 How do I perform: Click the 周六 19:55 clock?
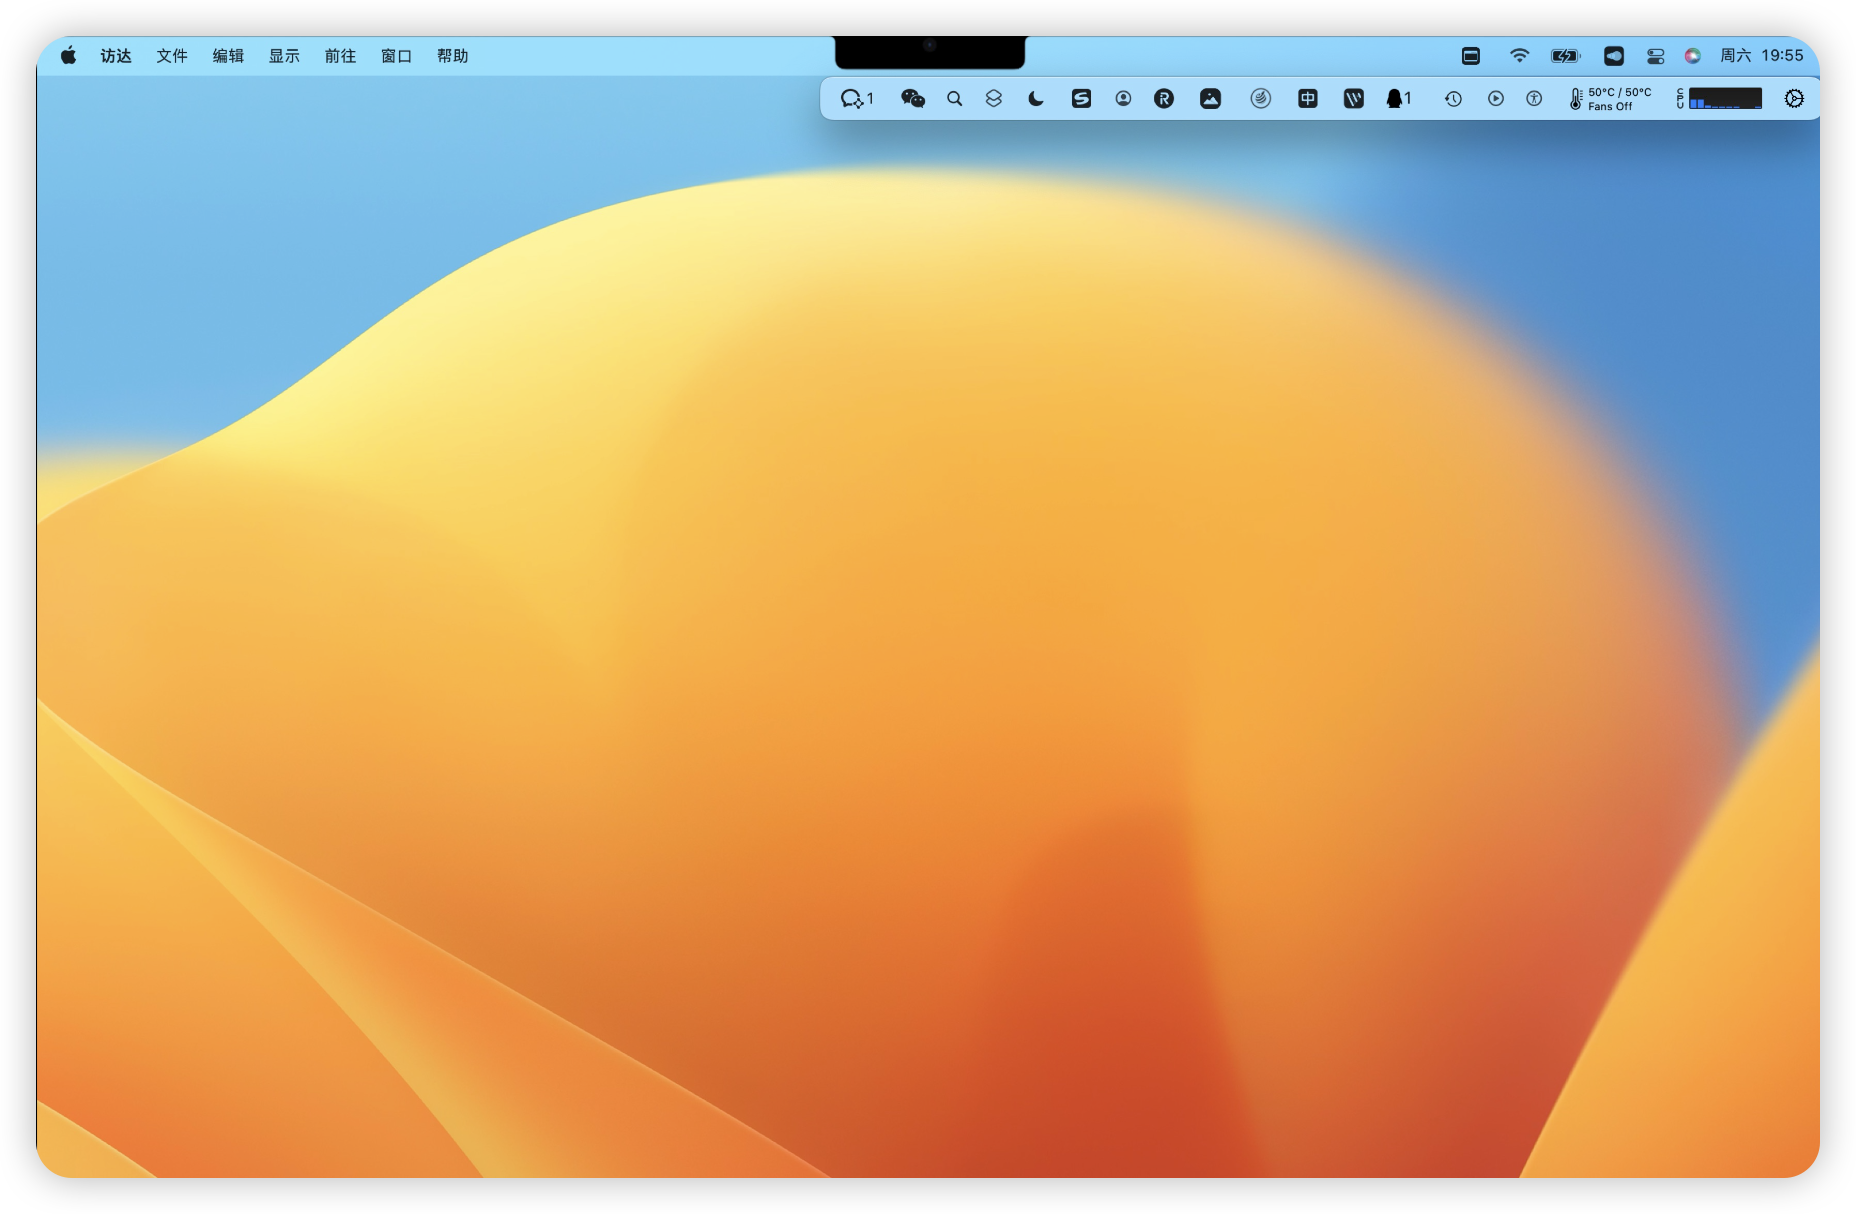click(1762, 56)
